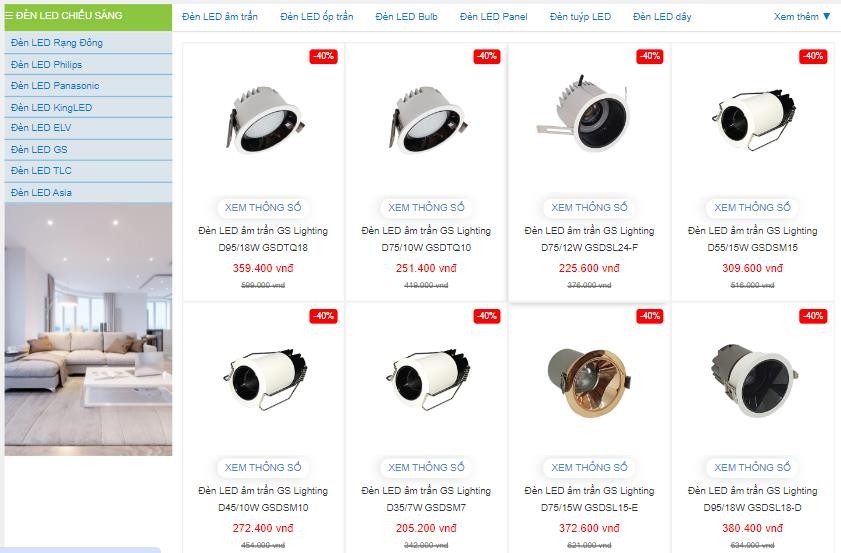Open the GSDSM10 white spotlight image
Viewport: 841px width, 553px height.
(265, 379)
